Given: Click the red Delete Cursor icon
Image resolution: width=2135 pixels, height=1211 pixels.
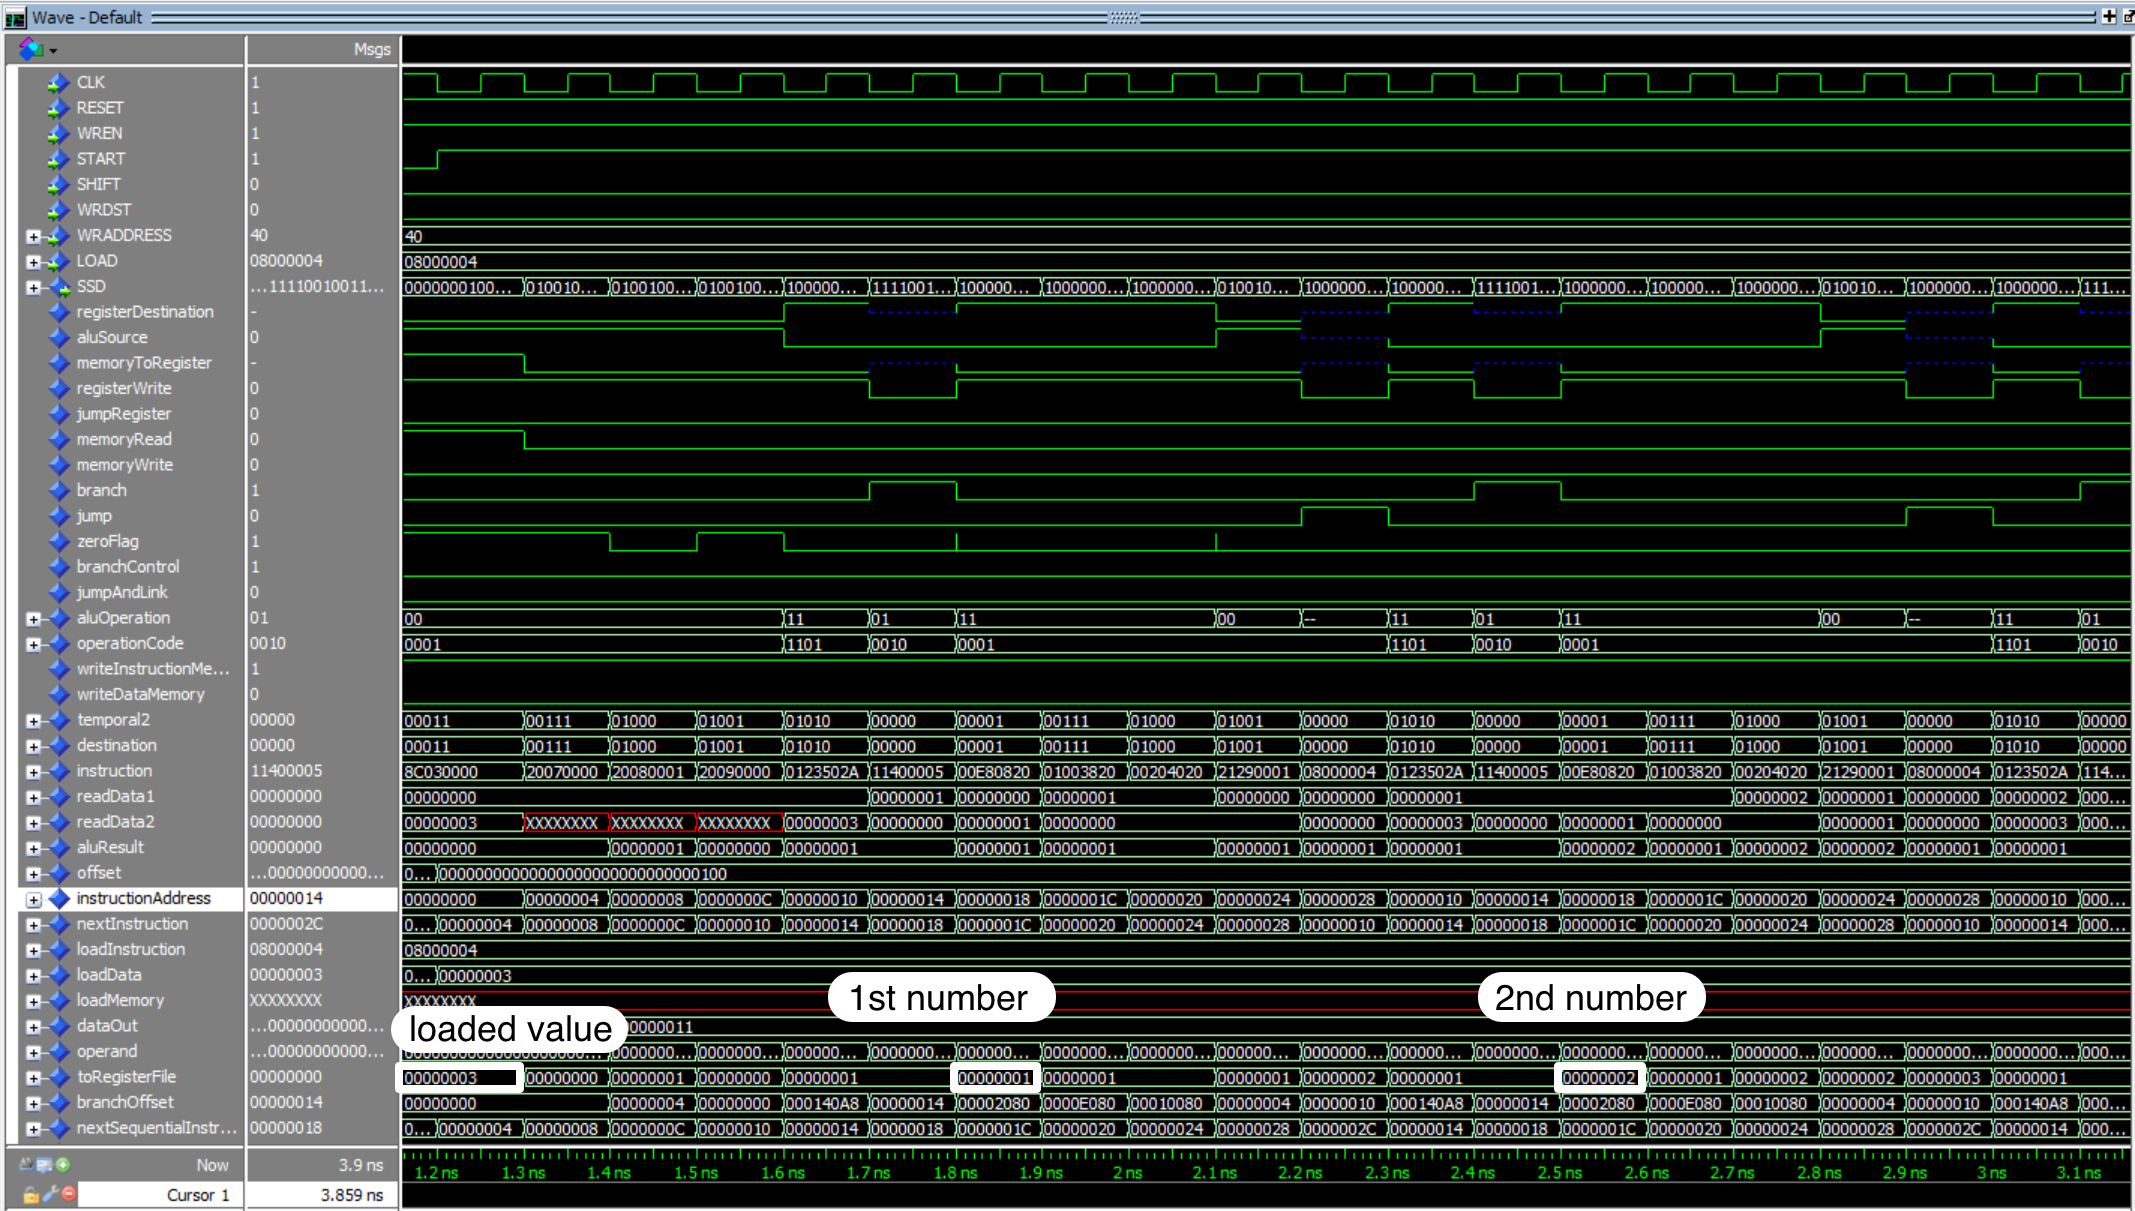Looking at the screenshot, I should (68, 1194).
